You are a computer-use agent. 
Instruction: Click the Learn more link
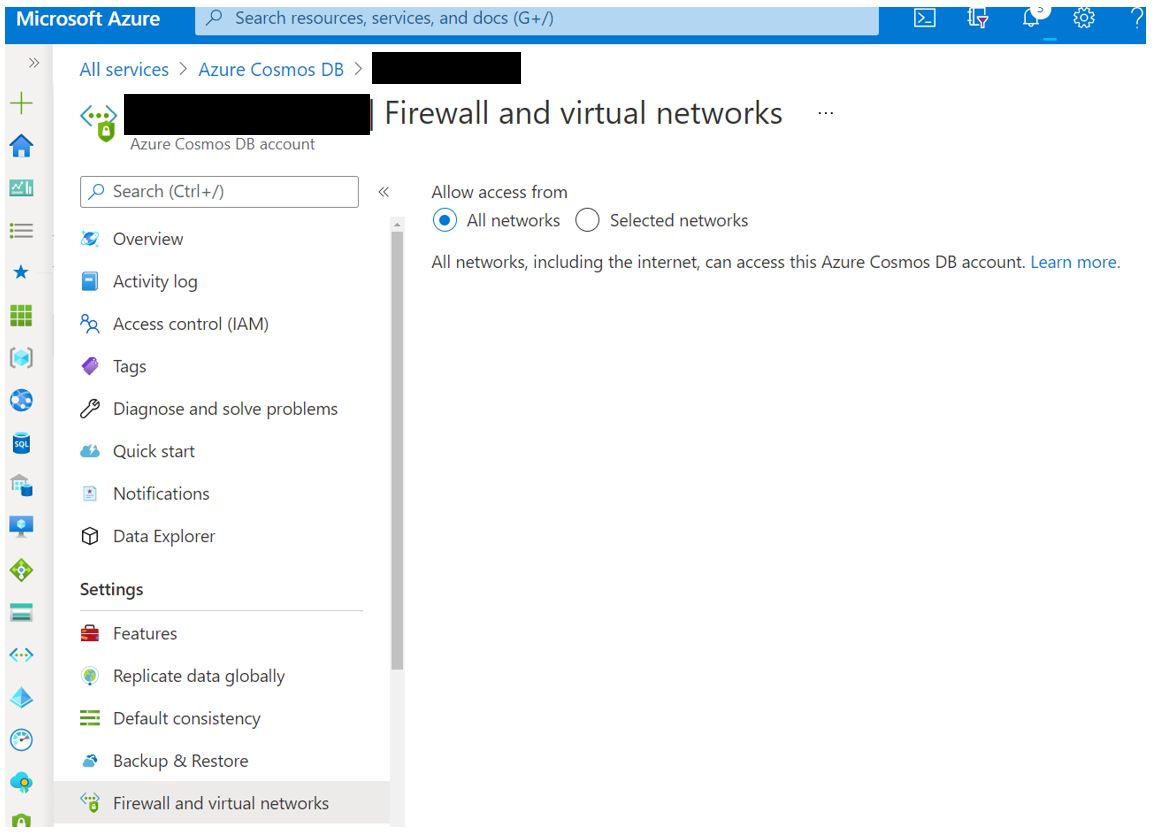(1075, 263)
